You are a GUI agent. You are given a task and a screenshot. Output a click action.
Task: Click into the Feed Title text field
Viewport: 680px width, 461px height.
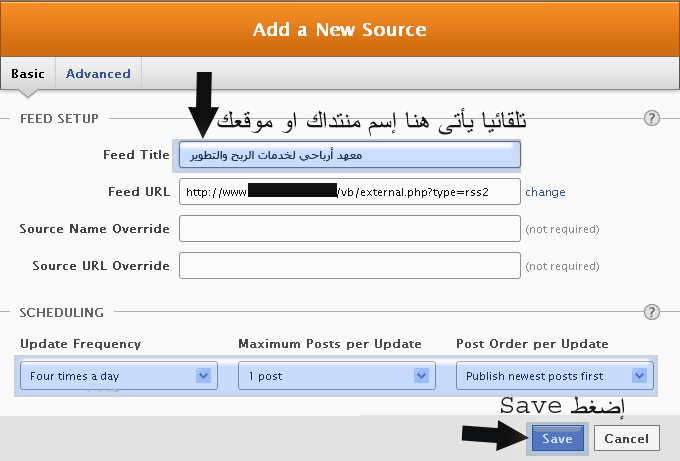click(349, 155)
